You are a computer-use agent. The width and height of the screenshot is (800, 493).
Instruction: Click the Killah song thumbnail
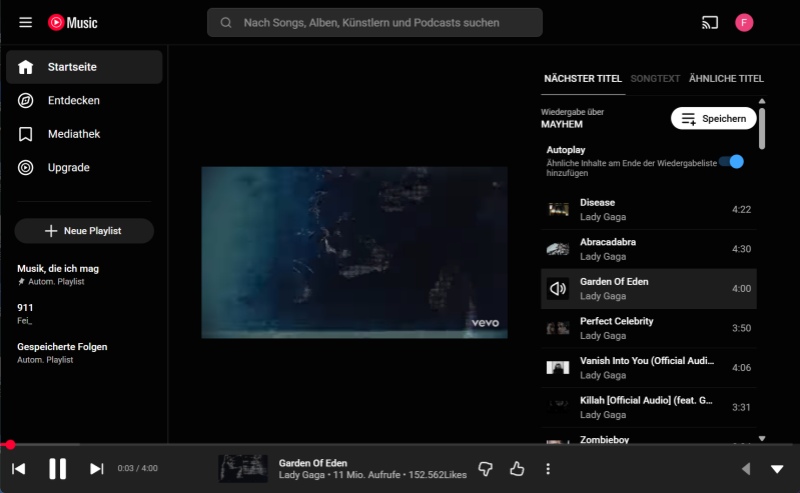pos(558,407)
